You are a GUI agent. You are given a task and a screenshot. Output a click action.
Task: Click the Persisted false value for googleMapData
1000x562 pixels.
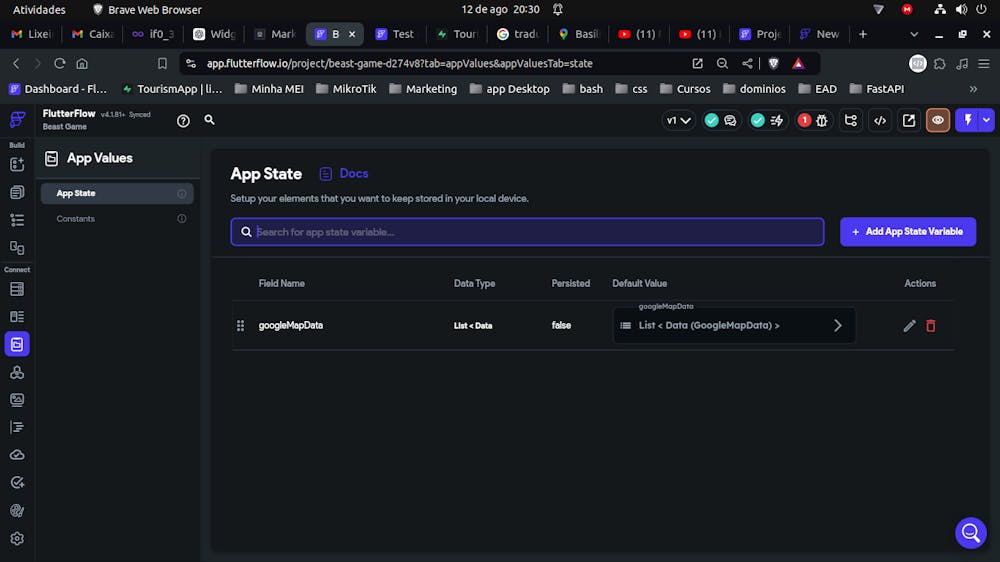point(561,326)
